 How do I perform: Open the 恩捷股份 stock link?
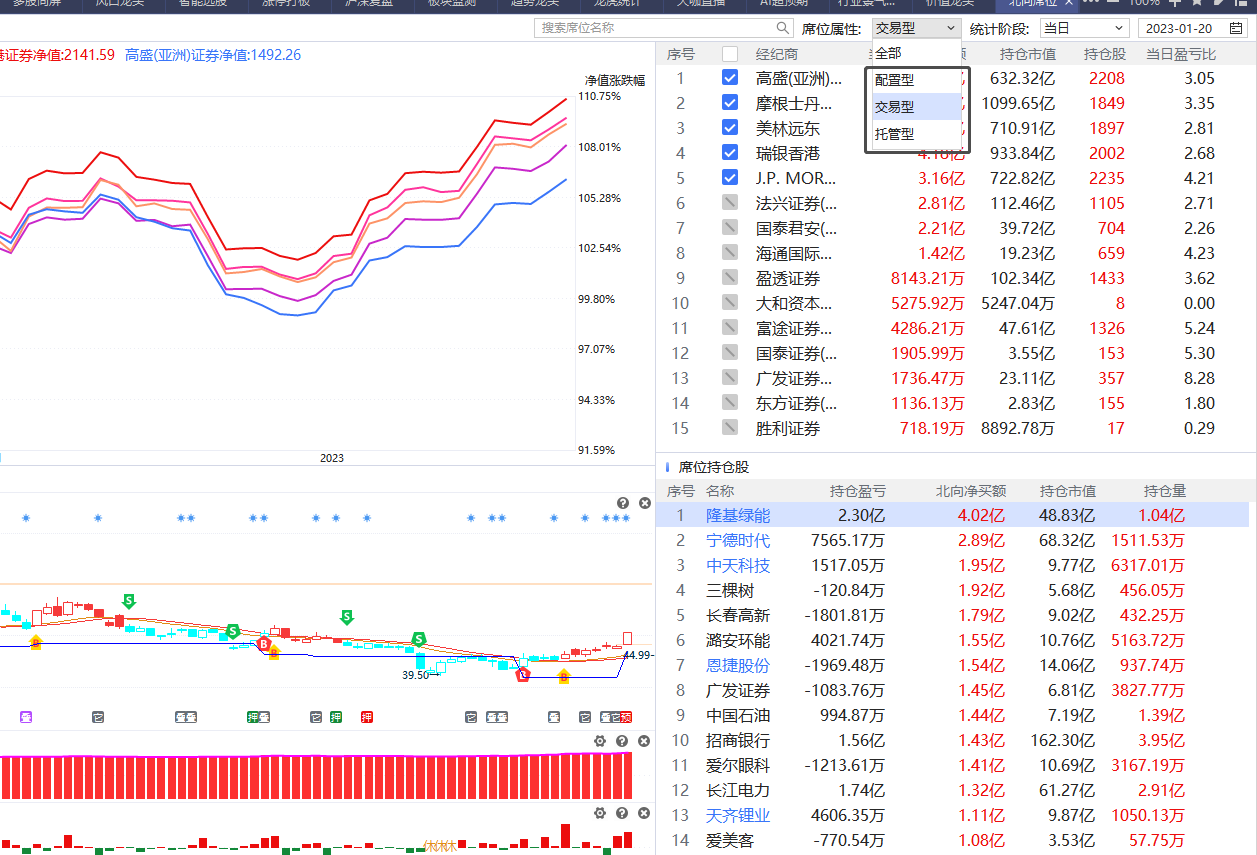point(738,665)
